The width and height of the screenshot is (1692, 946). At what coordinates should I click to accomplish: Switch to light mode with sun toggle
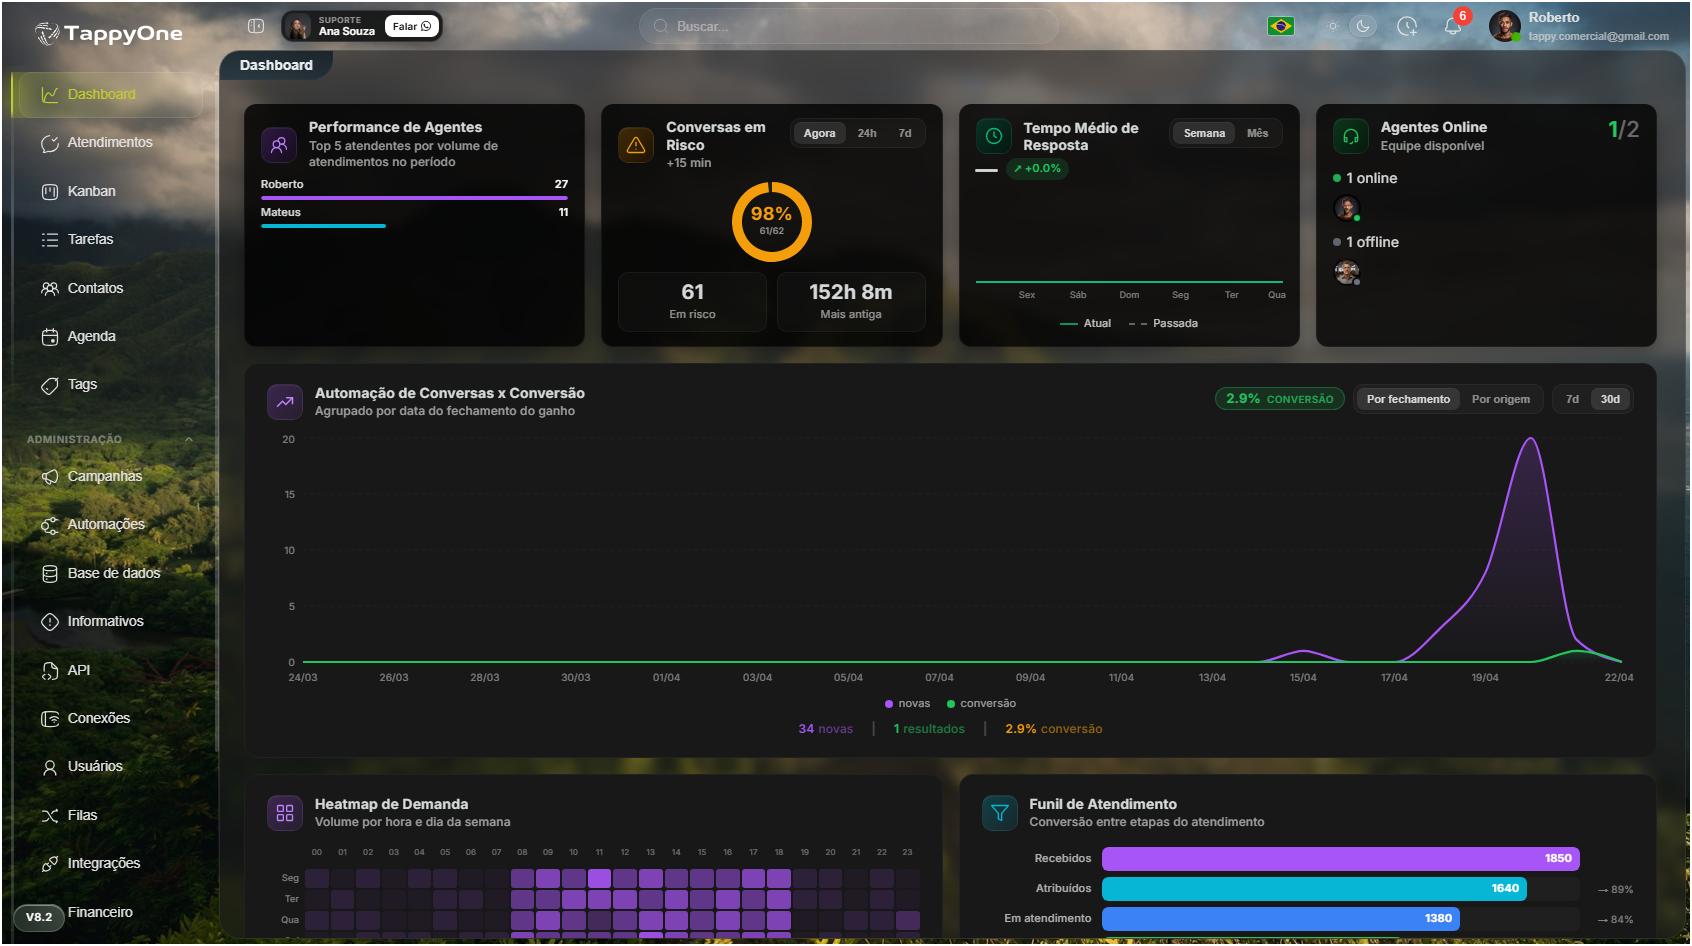[x=1332, y=26]
